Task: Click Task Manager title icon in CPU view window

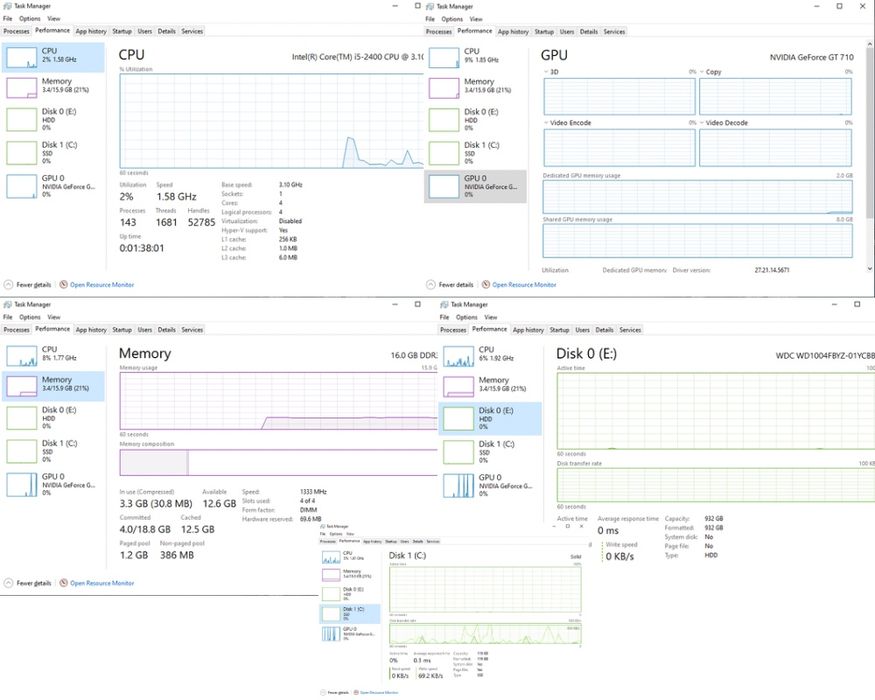Action: pos(7,6)
